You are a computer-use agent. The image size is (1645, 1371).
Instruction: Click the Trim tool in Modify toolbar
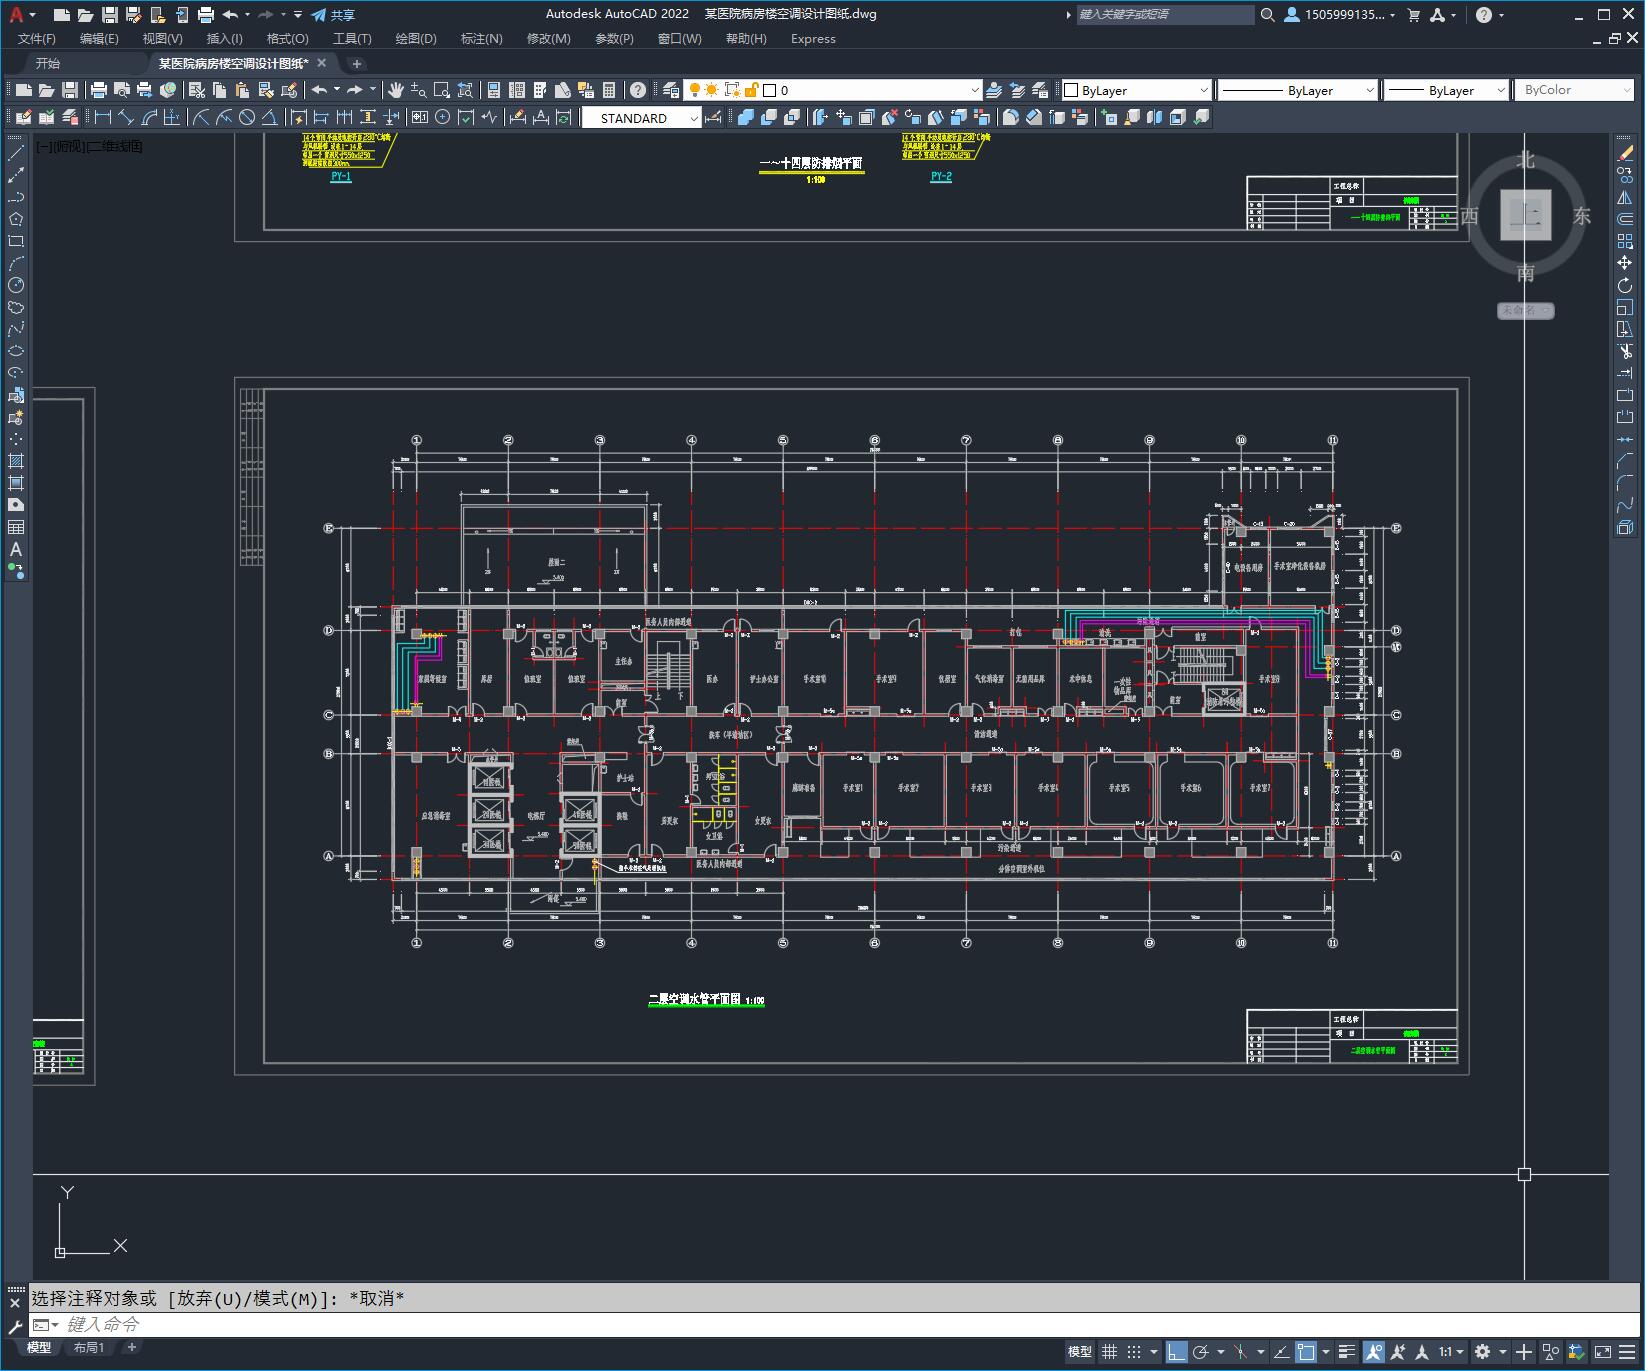[x=1625, y=351]
